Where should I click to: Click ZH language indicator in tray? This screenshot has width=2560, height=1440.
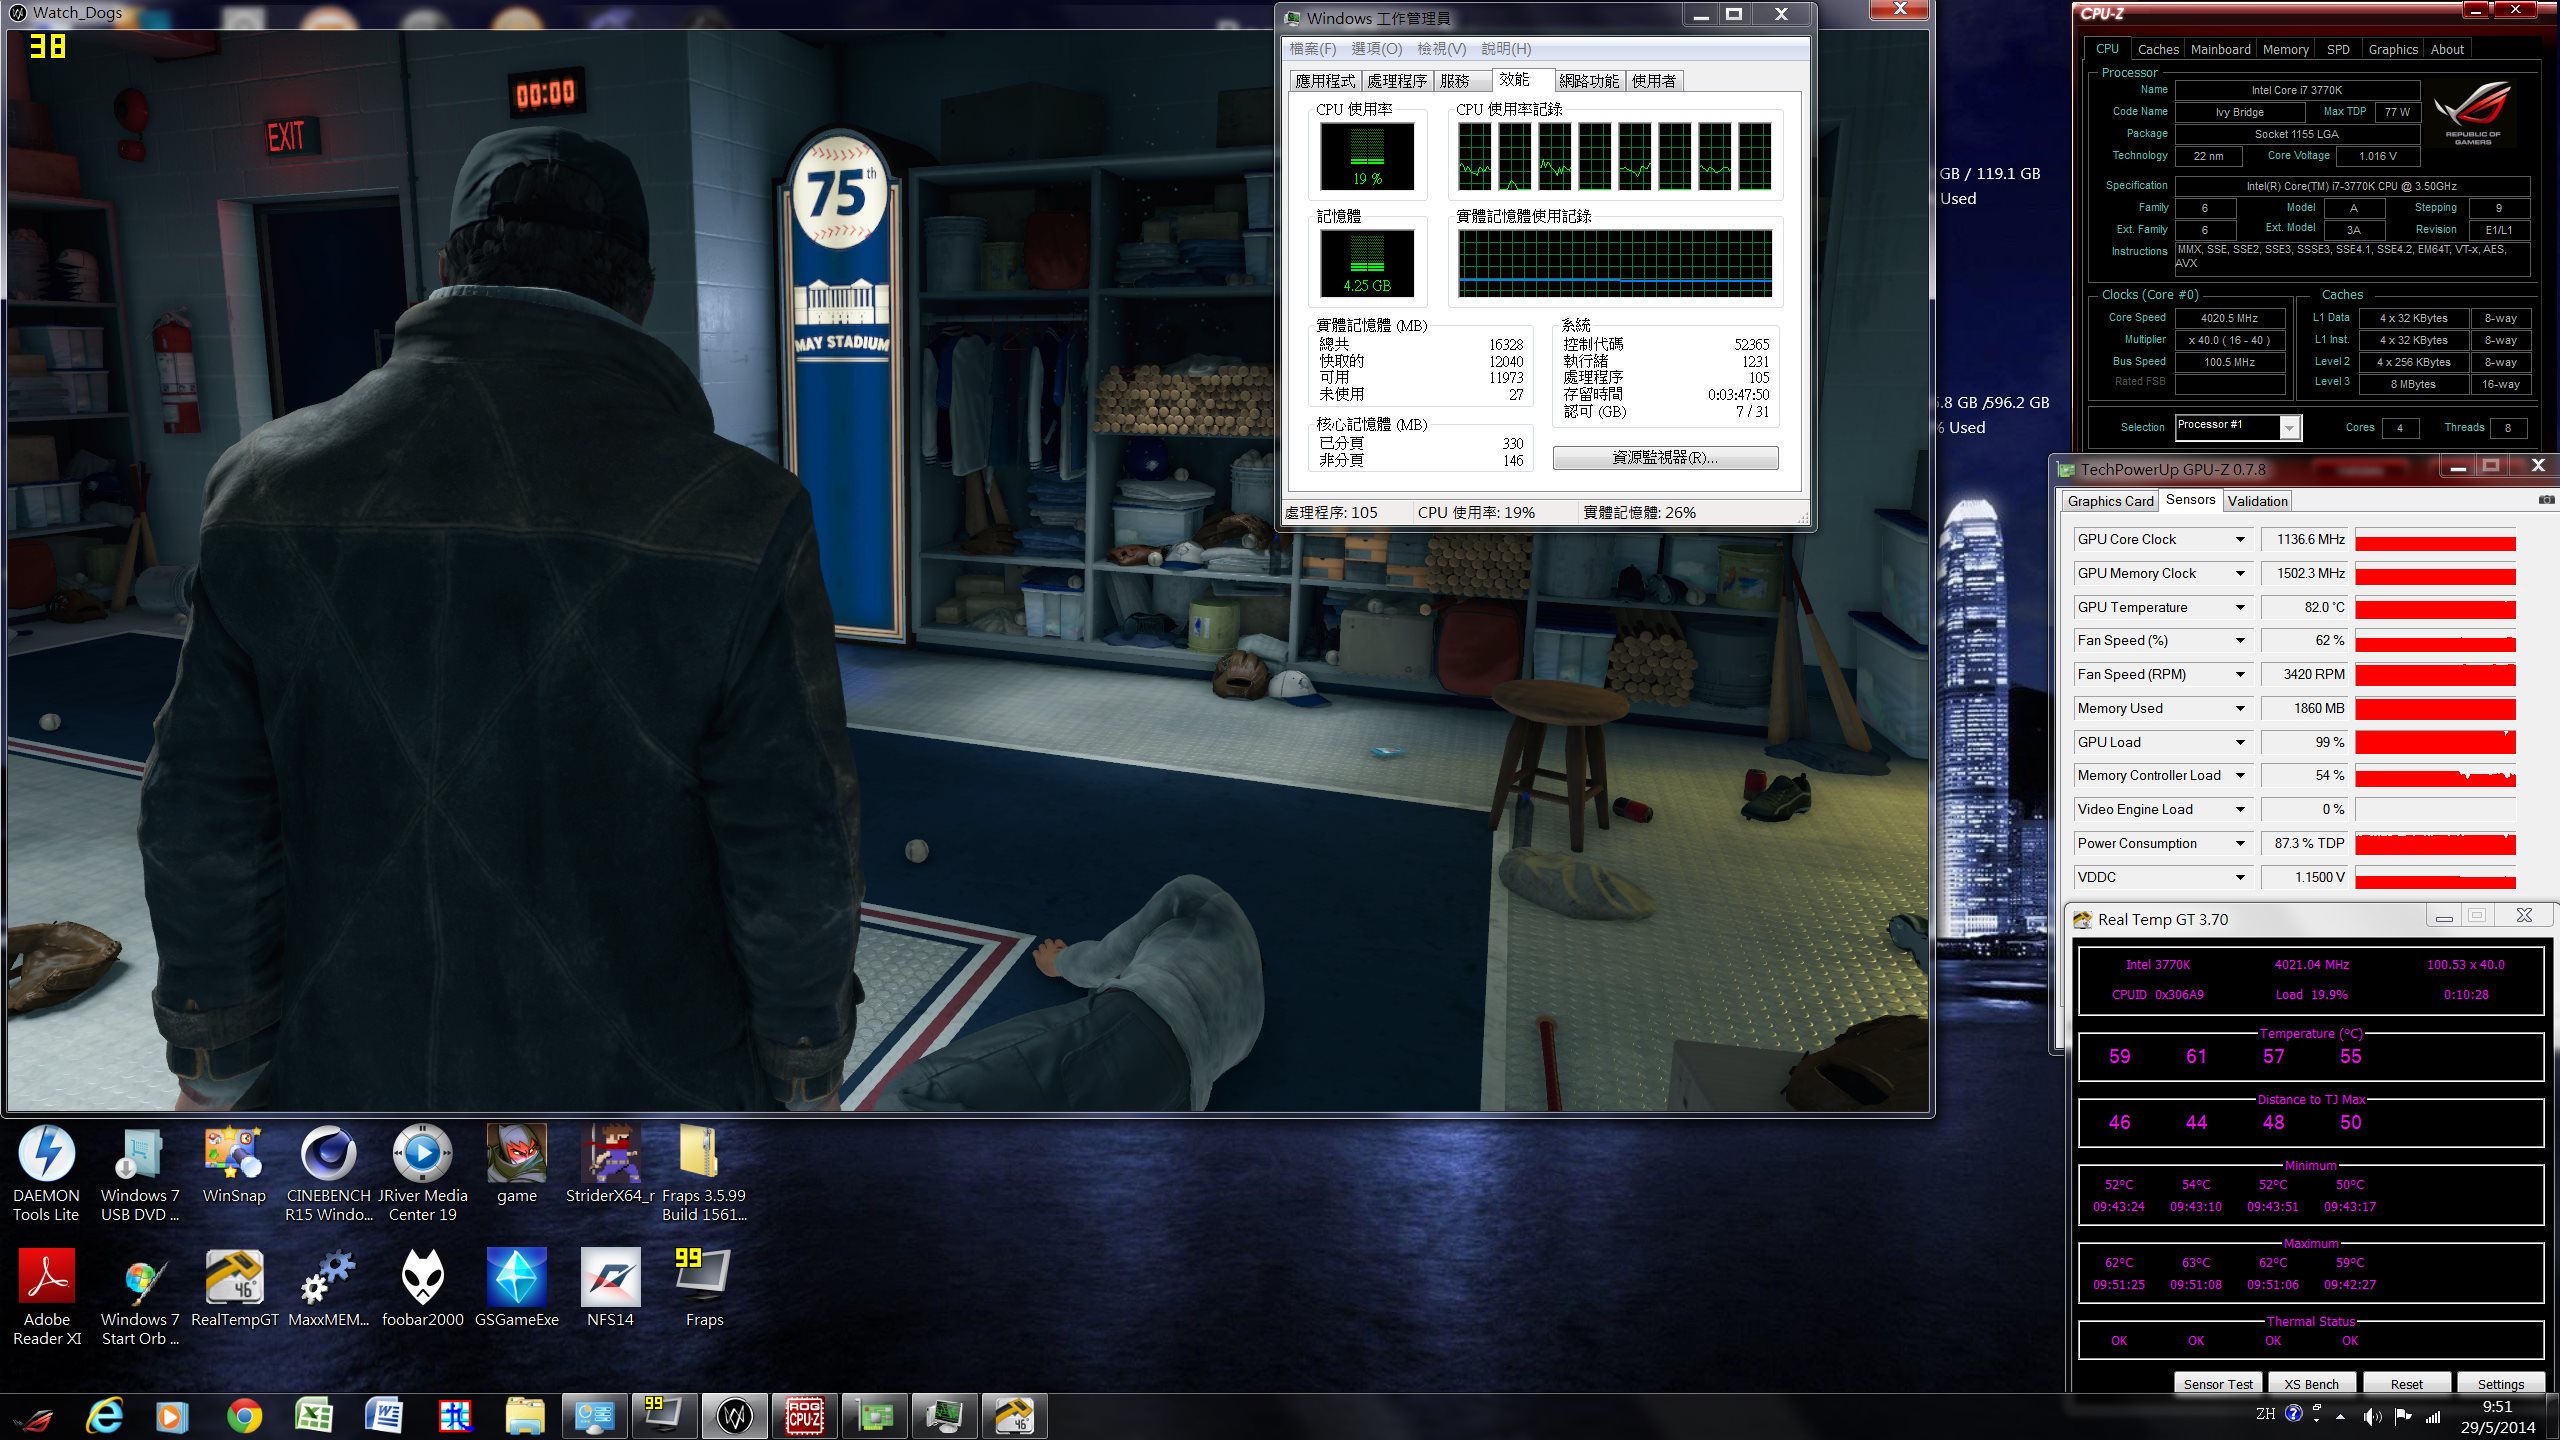click(x=2265, y=1414)
